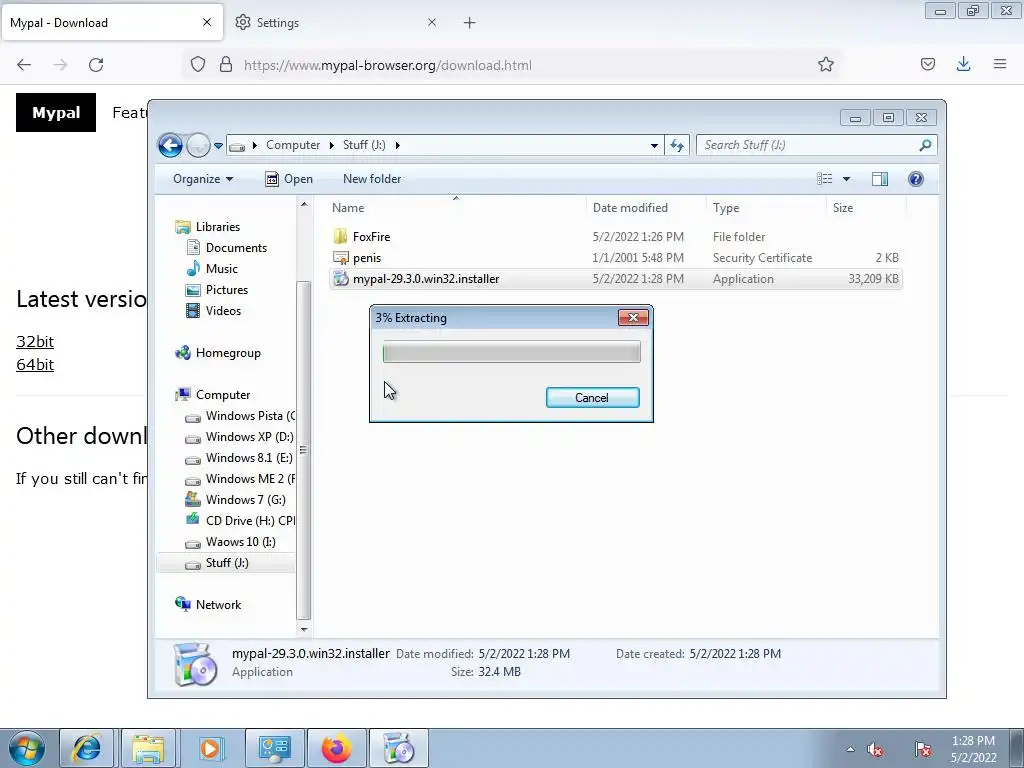The image size is (1024, 768).
Task: Select Libraries in the navigation pane
Action: point(217,227)
